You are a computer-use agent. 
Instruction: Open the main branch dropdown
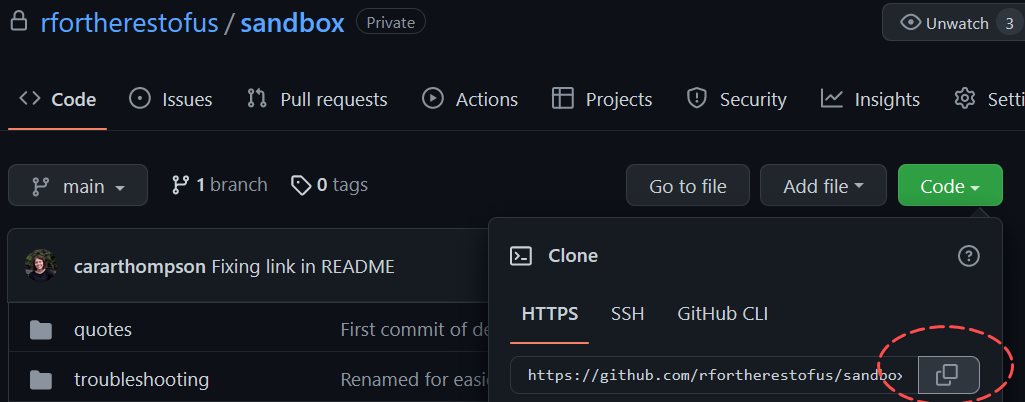(x=78, y=186)
